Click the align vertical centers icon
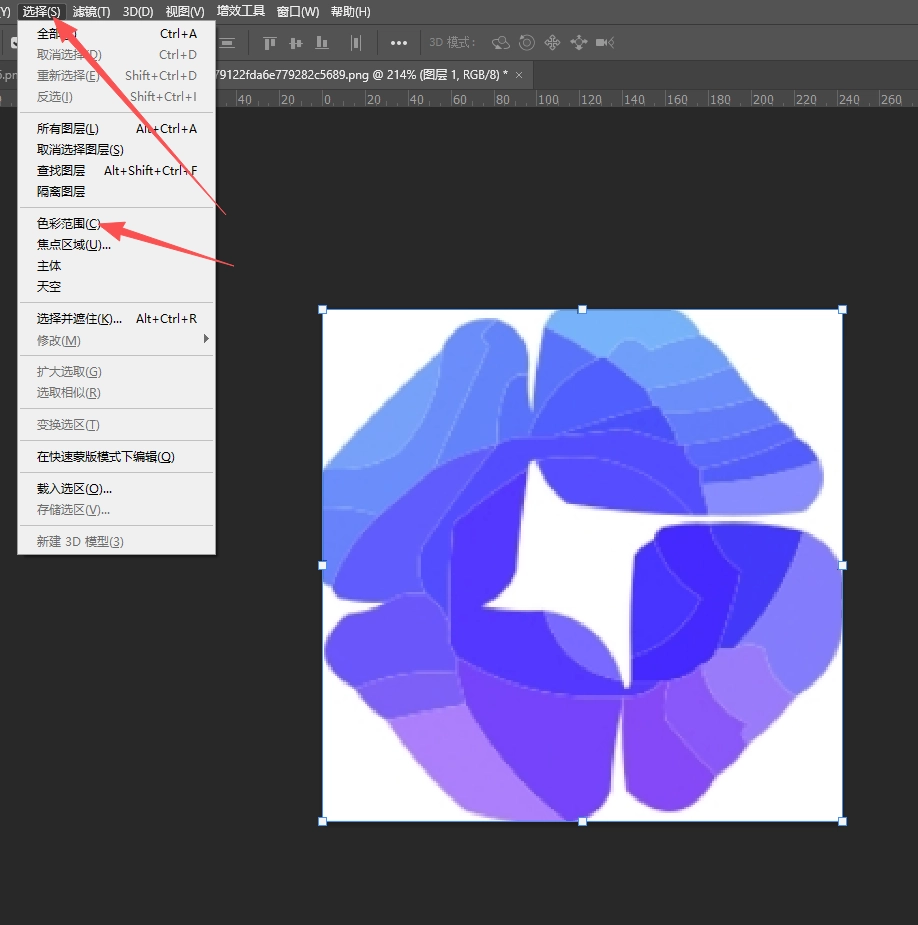Screen dimensions: 918x925 [x=295, y=43]
